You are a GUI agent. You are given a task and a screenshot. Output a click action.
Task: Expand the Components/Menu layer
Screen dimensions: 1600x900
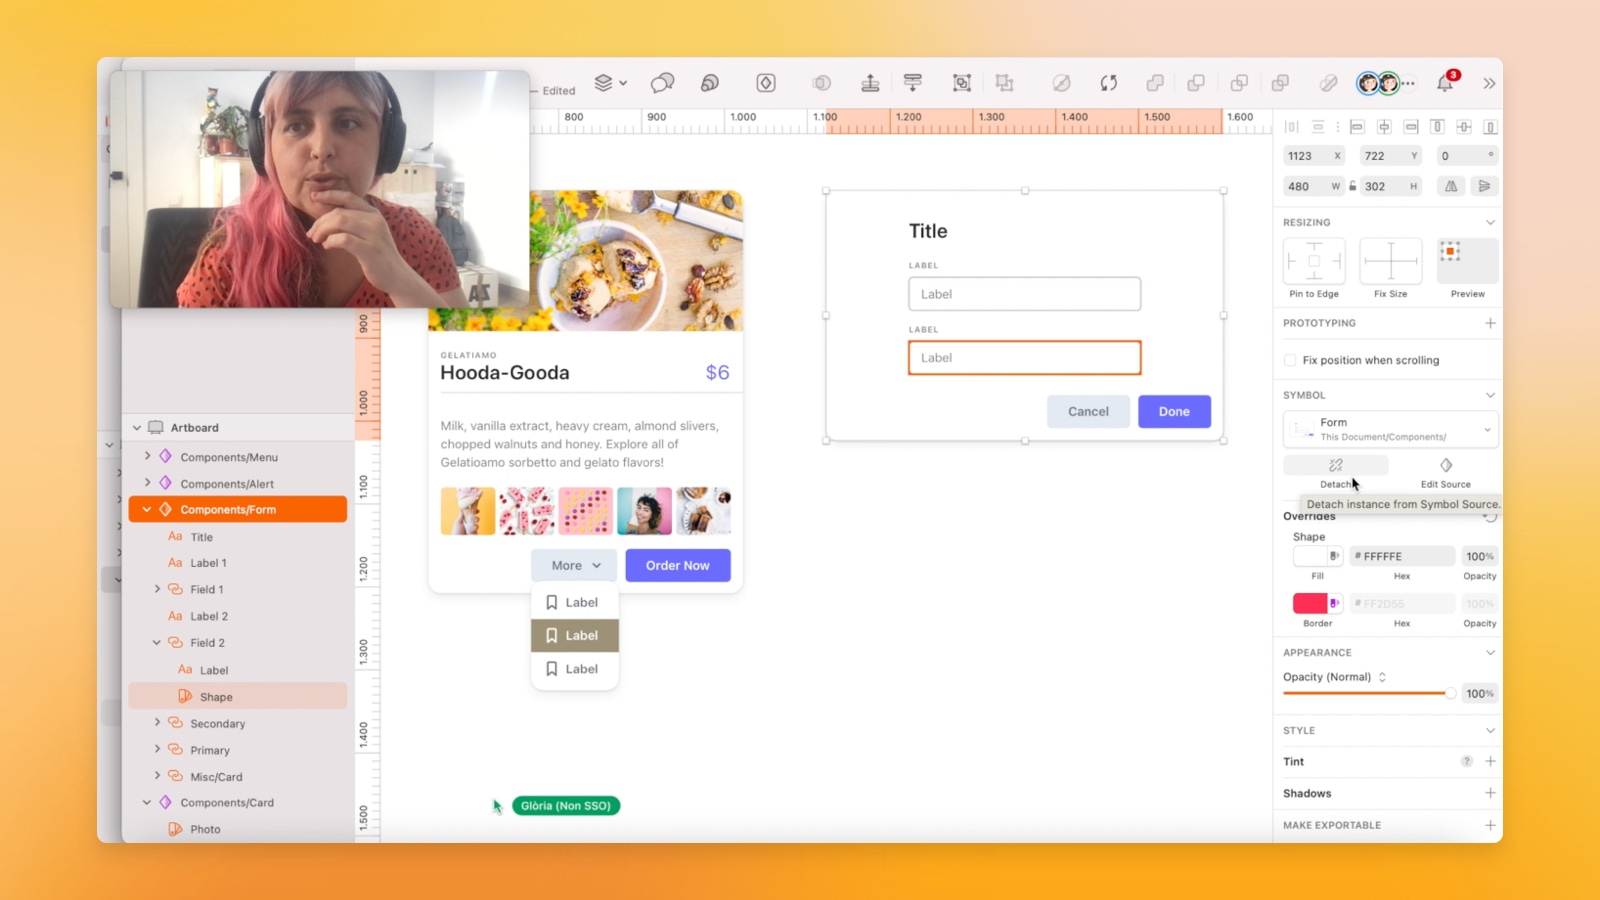(147, 456)
